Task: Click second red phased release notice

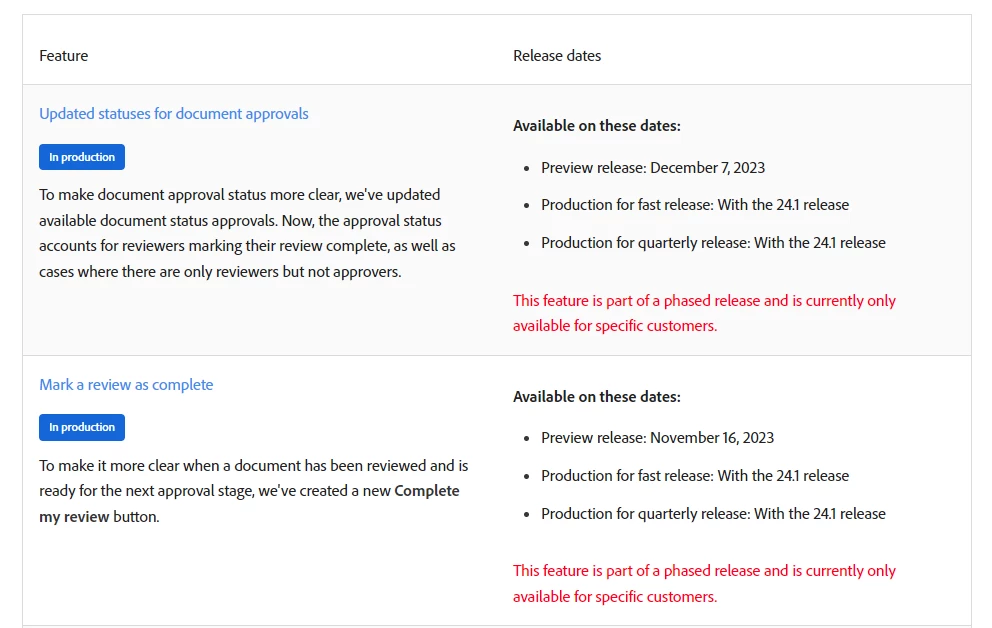Action: [x=704, y=584]
